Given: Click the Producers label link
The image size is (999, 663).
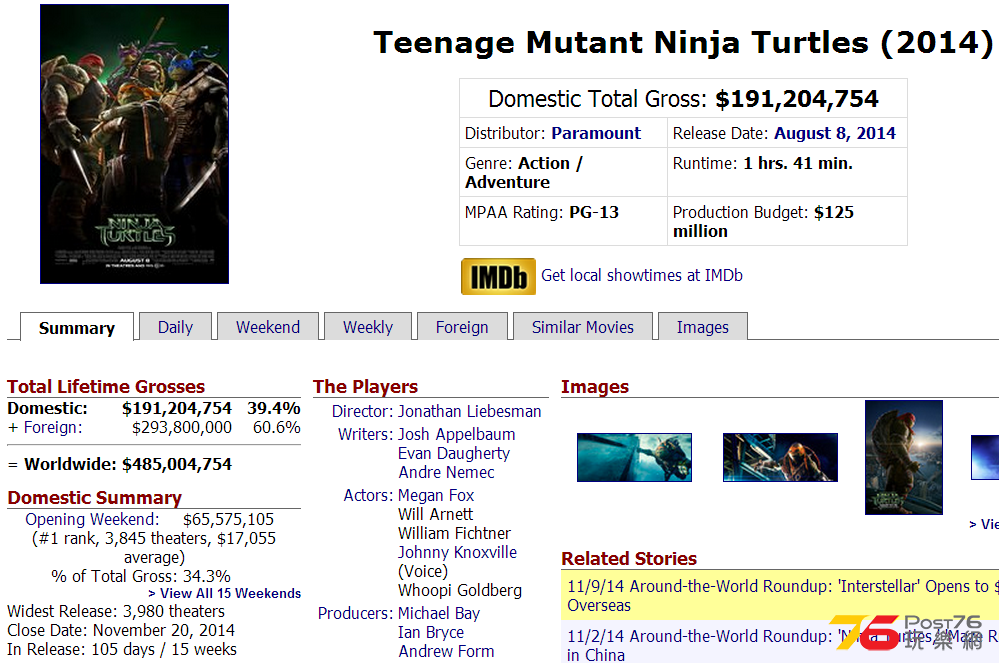Looking at the screenshot, I should pyautogui.click(x=356, y=613).
